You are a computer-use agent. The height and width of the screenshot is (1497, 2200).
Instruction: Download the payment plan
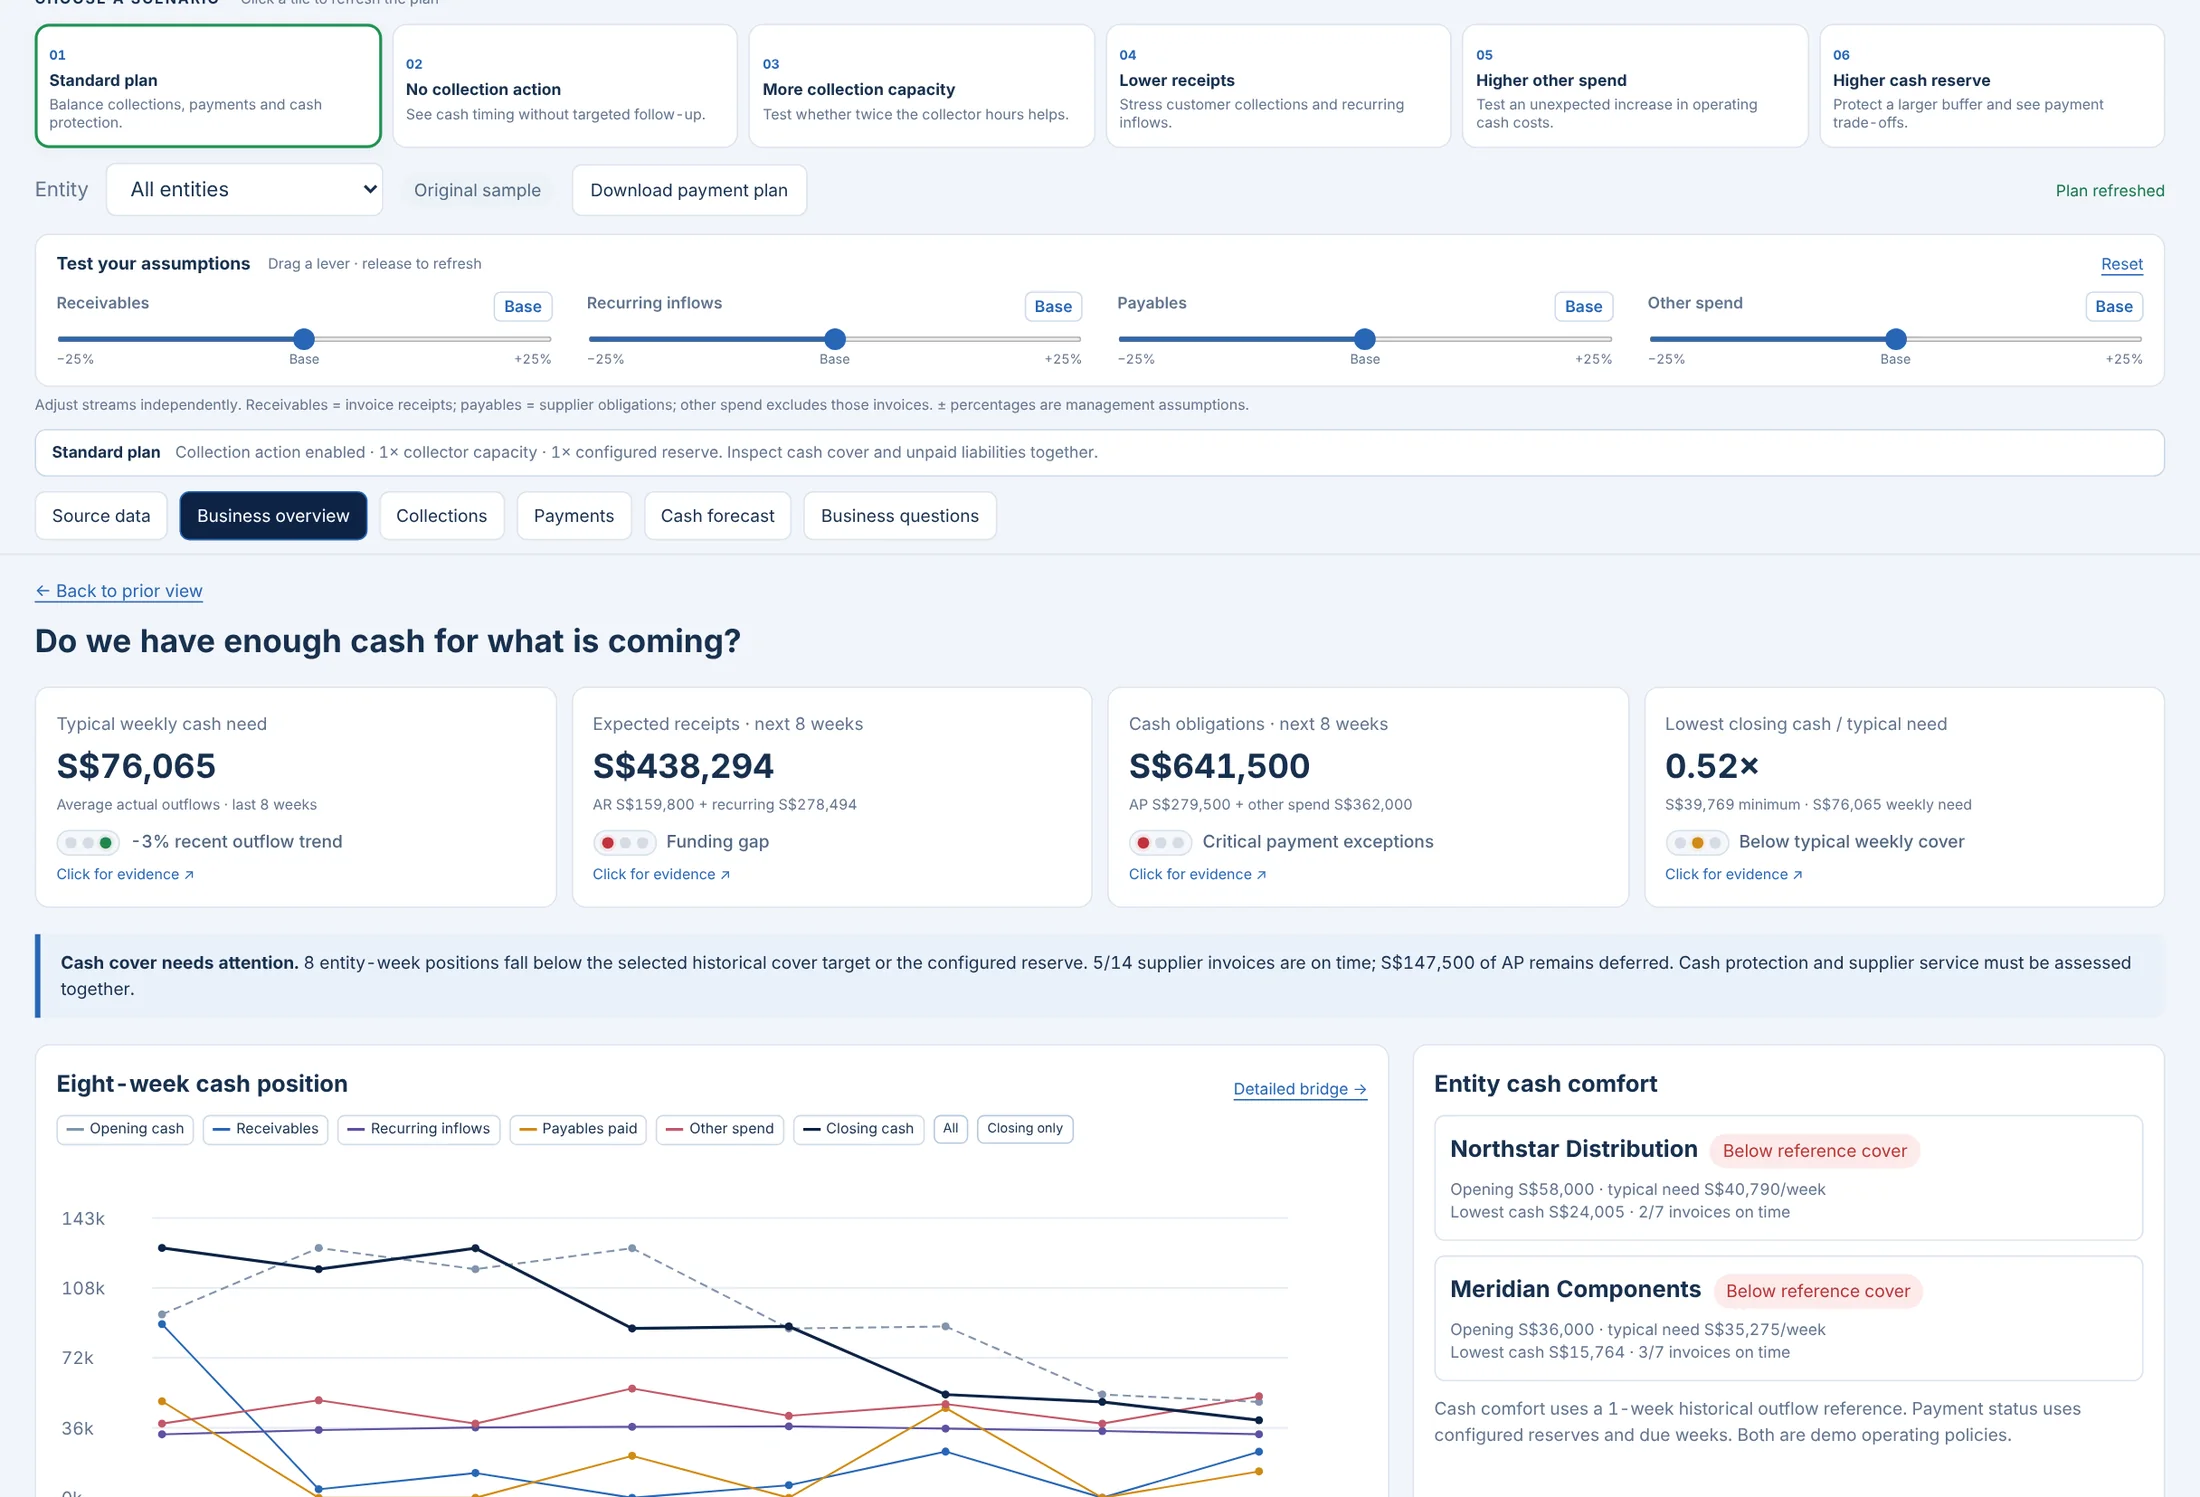(x=689, y=190)
